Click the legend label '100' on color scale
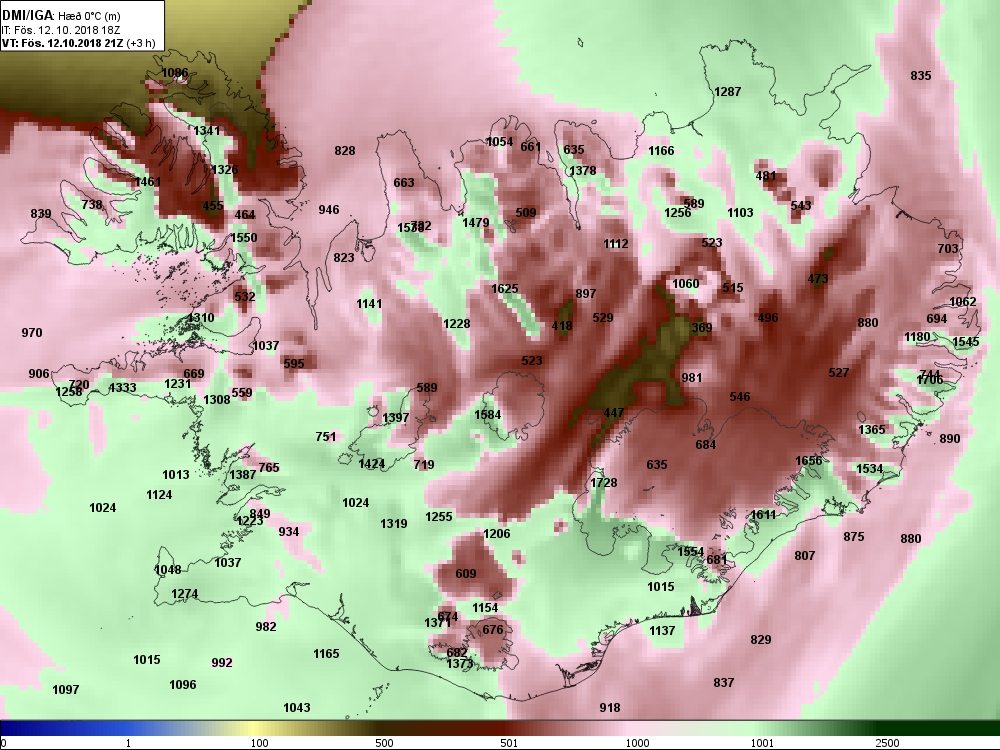 click(x=260, y=743)
